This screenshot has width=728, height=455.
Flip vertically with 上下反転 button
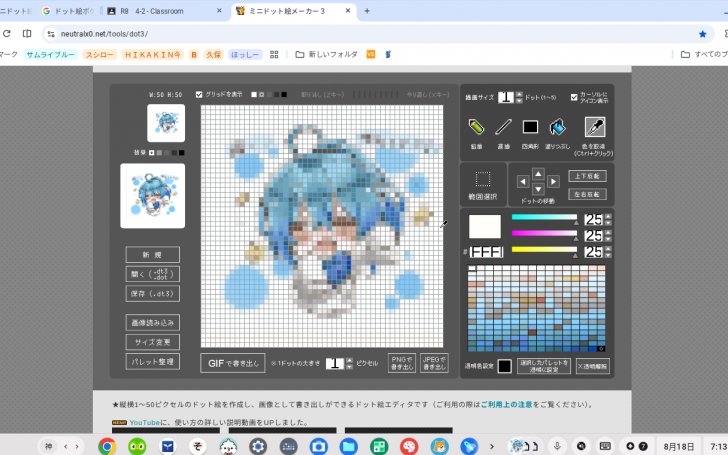(587, 176)
